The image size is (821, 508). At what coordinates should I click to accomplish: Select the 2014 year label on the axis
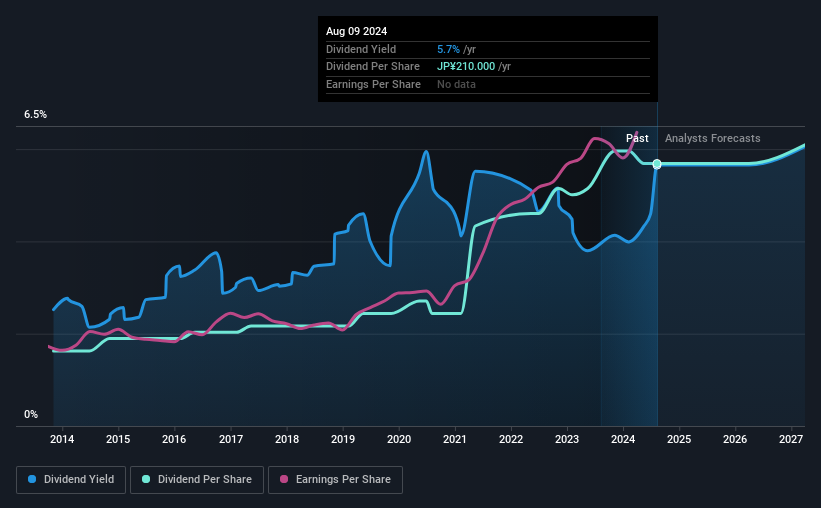[x=62, y=439]
